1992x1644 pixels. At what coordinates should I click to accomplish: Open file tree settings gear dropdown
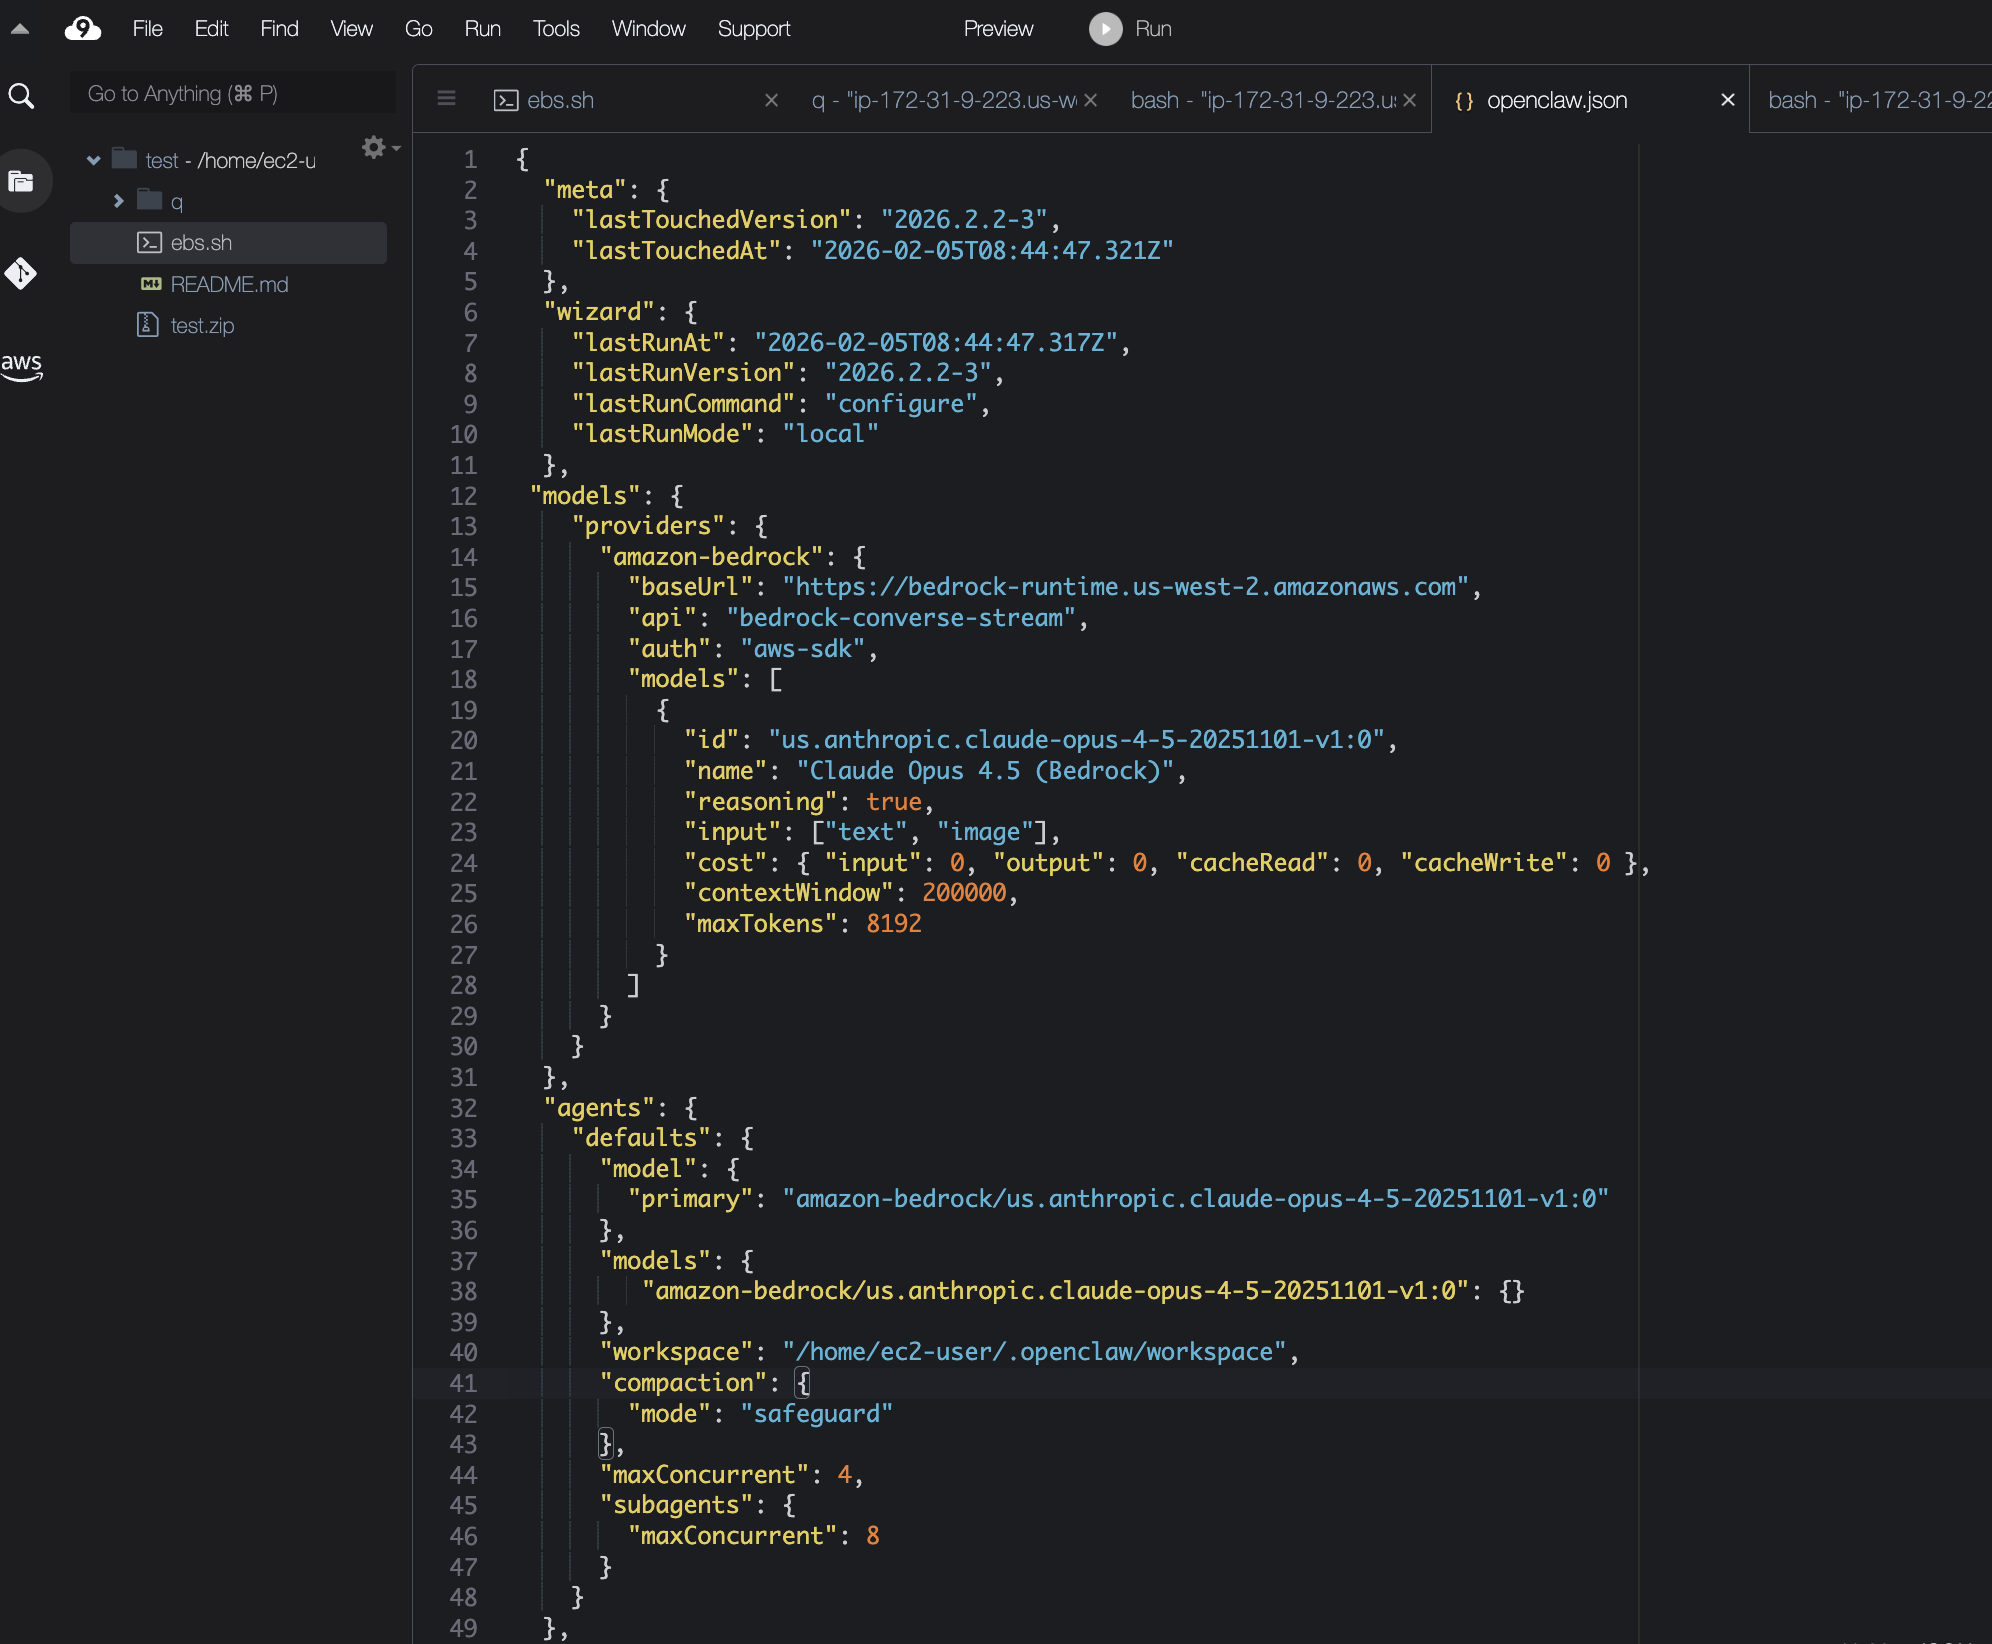click(x=379, y=148)
